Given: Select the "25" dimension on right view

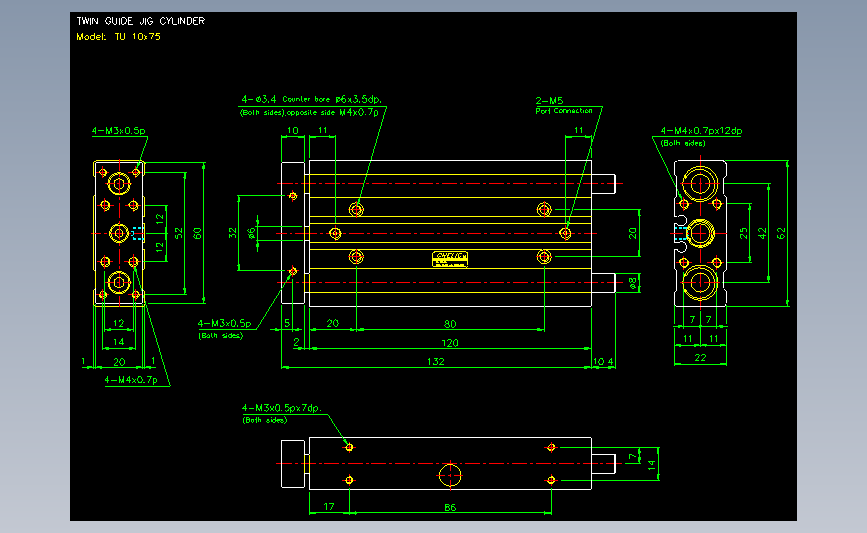Looking at the screenshot, I should (x=744, y=233).
